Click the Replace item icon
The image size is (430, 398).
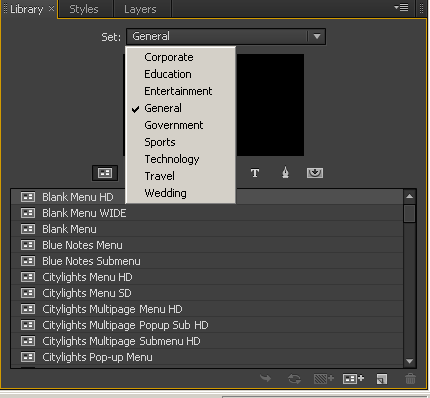(x=294, y=379)
